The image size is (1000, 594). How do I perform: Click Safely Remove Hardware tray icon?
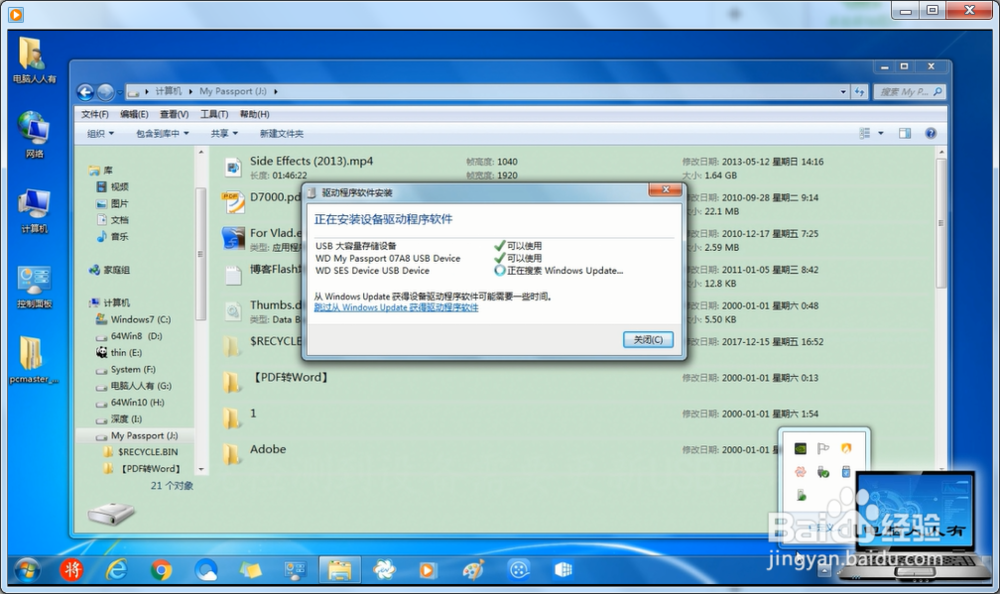click(823, 472)
